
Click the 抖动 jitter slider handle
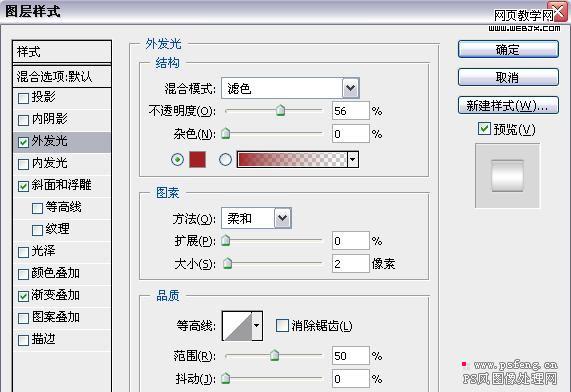click(x=226, y=378)
